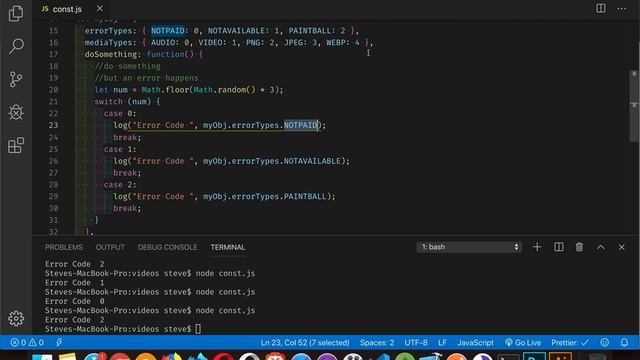Screen dimensions: 640x360
Task: Click the comment //do something
Action: 127,66
